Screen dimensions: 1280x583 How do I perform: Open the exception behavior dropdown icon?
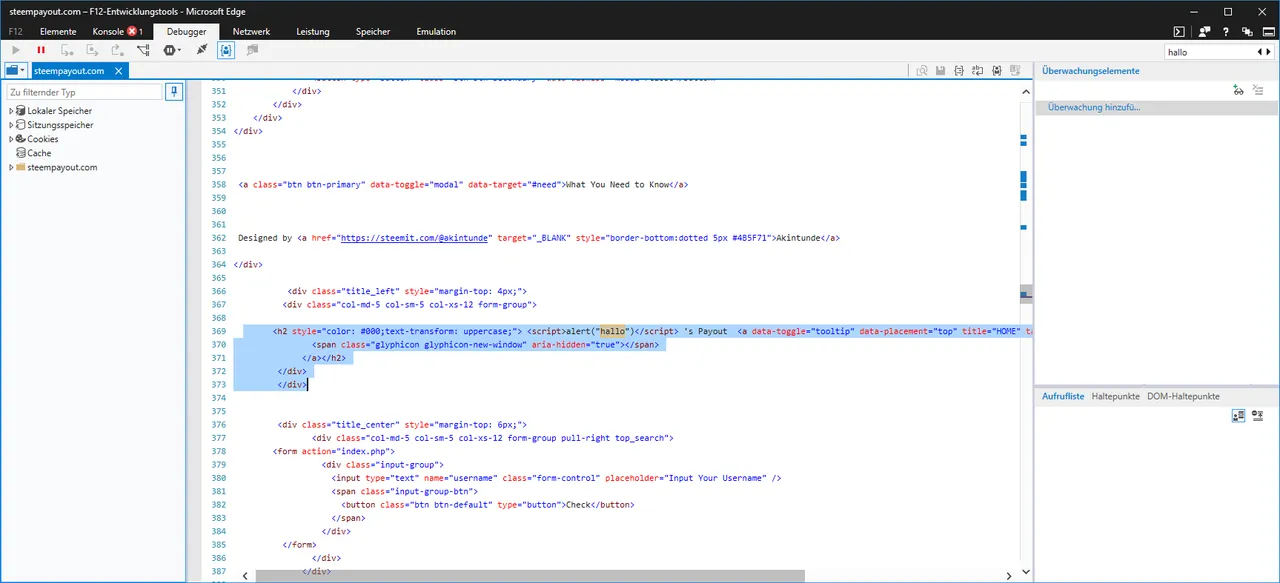click(x=173, y=50)
